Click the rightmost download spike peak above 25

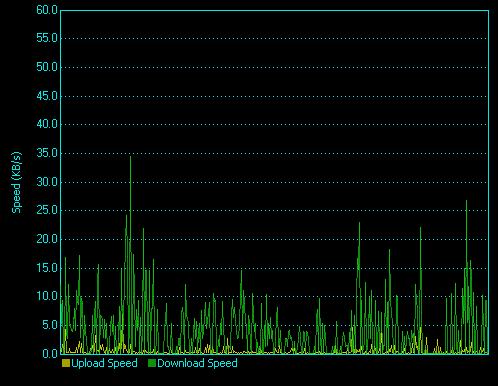(x=466, y=201)
